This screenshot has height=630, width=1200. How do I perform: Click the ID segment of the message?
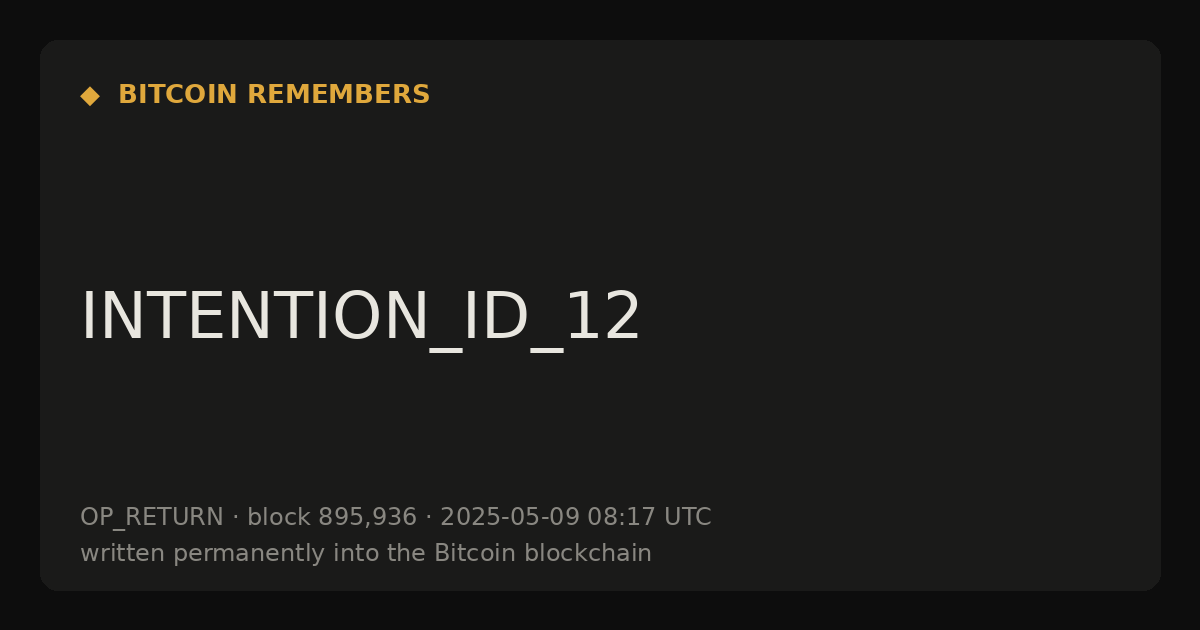pyautogui.click(x=493, y=316)
